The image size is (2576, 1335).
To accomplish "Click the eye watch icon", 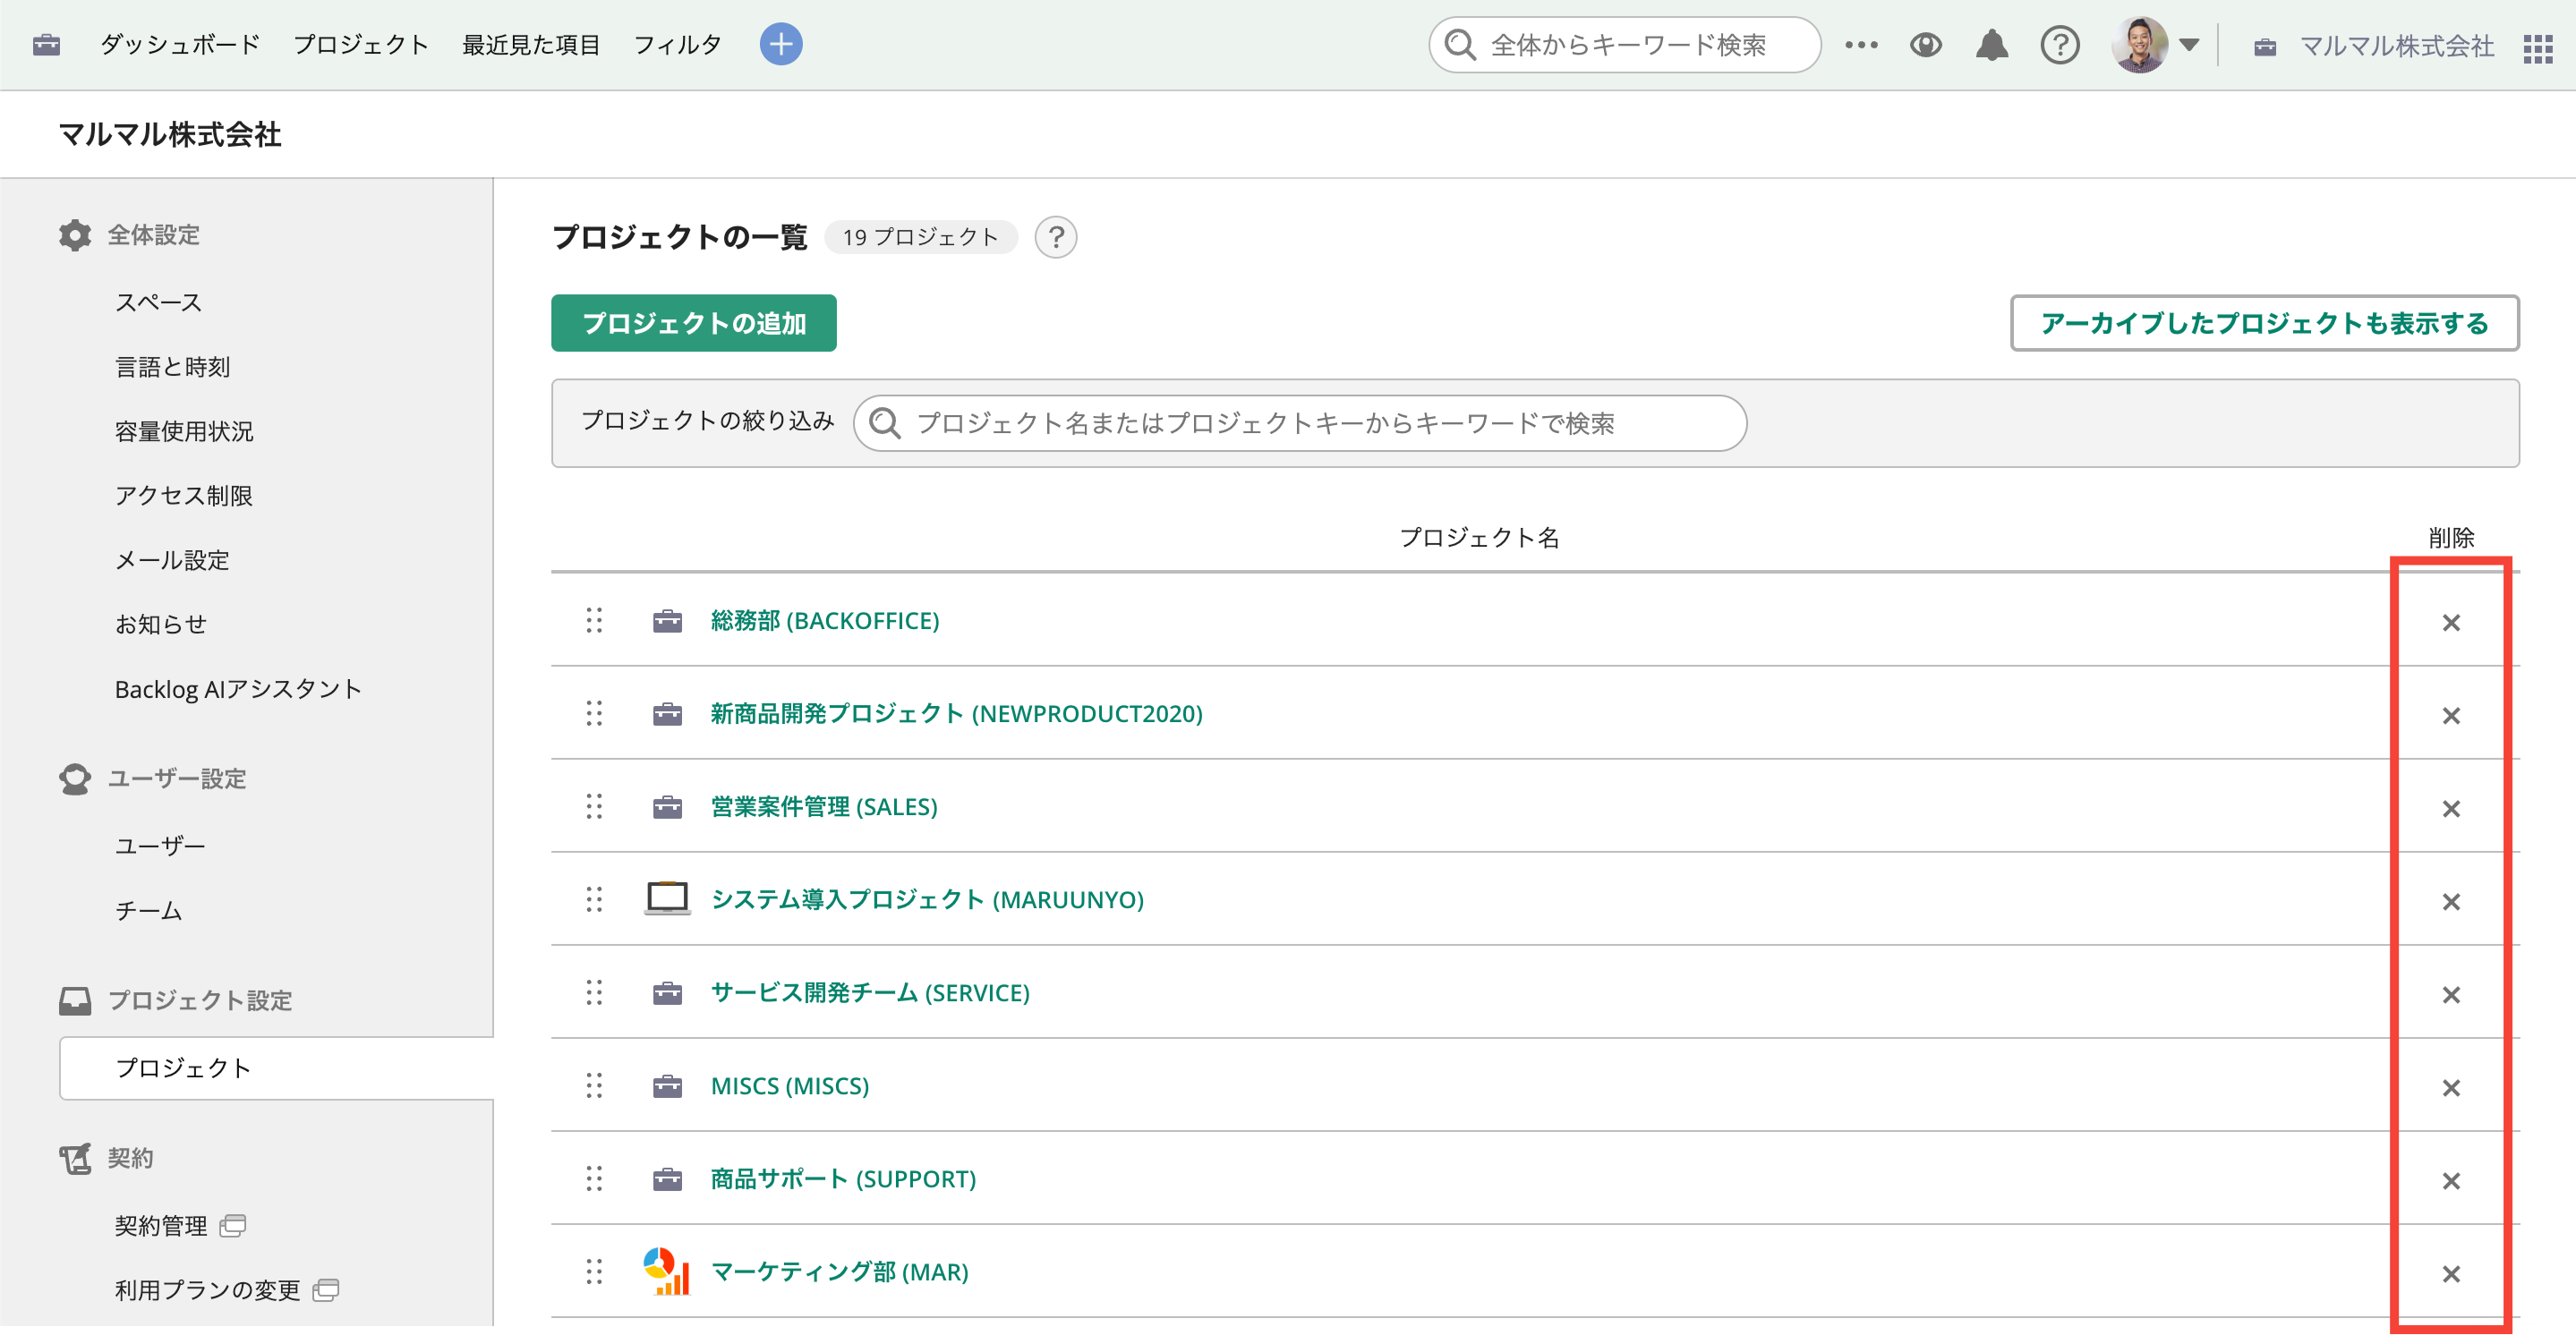I will [1925, 45].
